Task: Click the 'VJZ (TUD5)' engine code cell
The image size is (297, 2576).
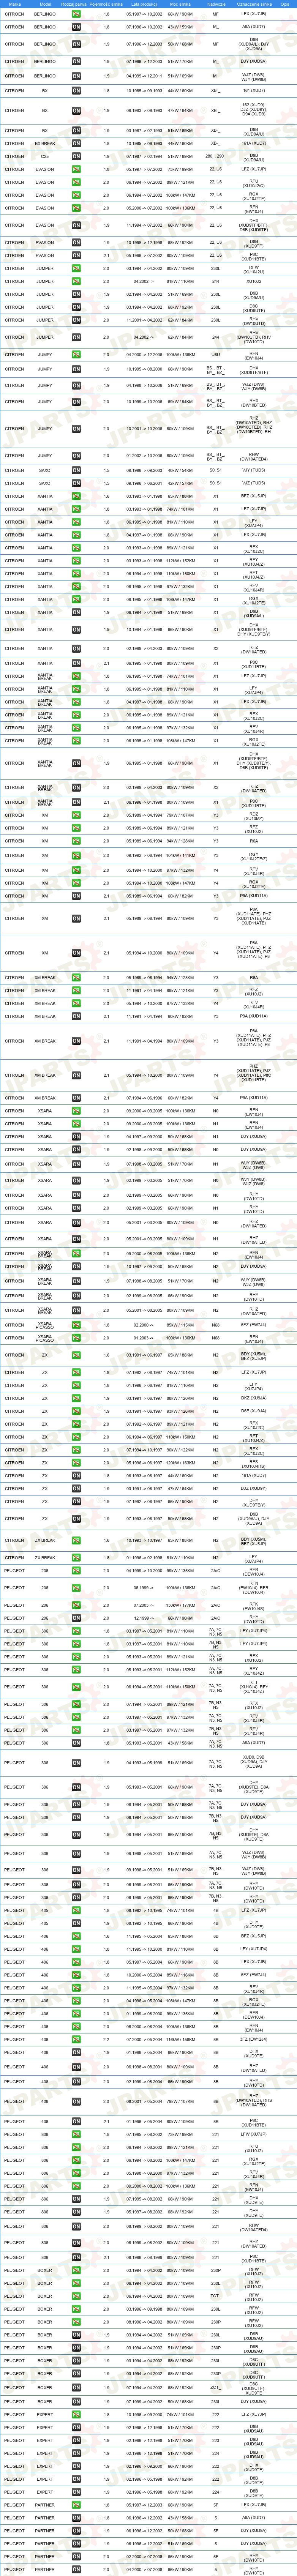Action: pyautogui.click(x=254, y=483)
